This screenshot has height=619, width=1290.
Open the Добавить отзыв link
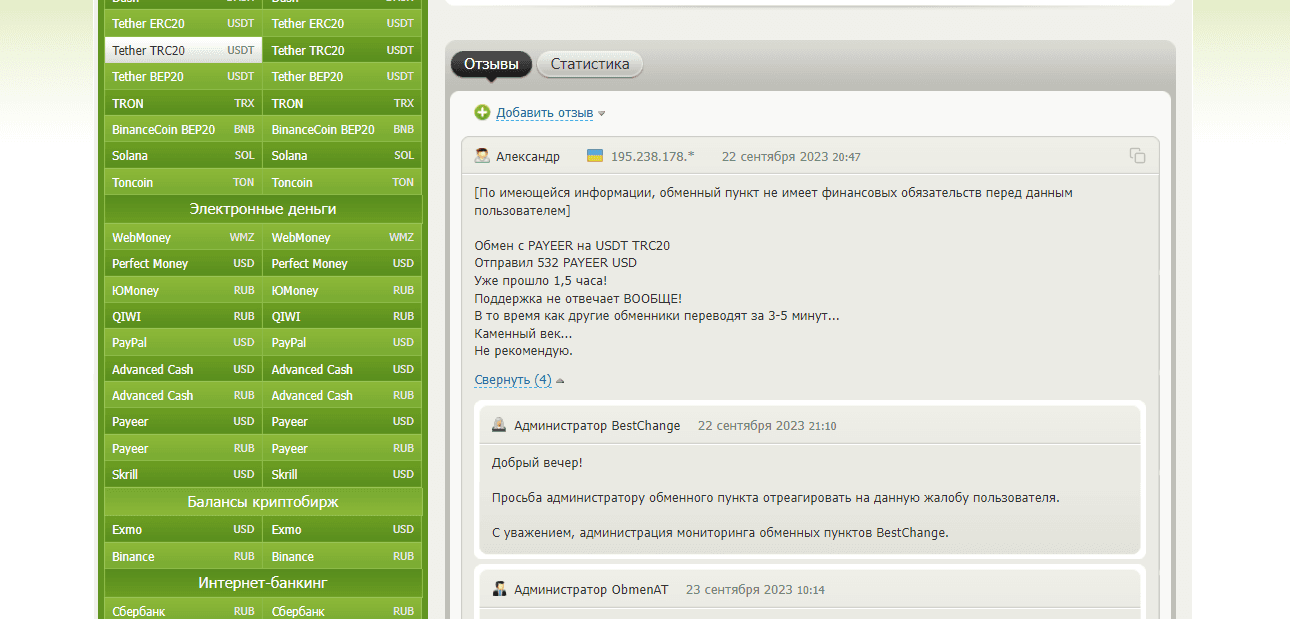pos(544,113)
